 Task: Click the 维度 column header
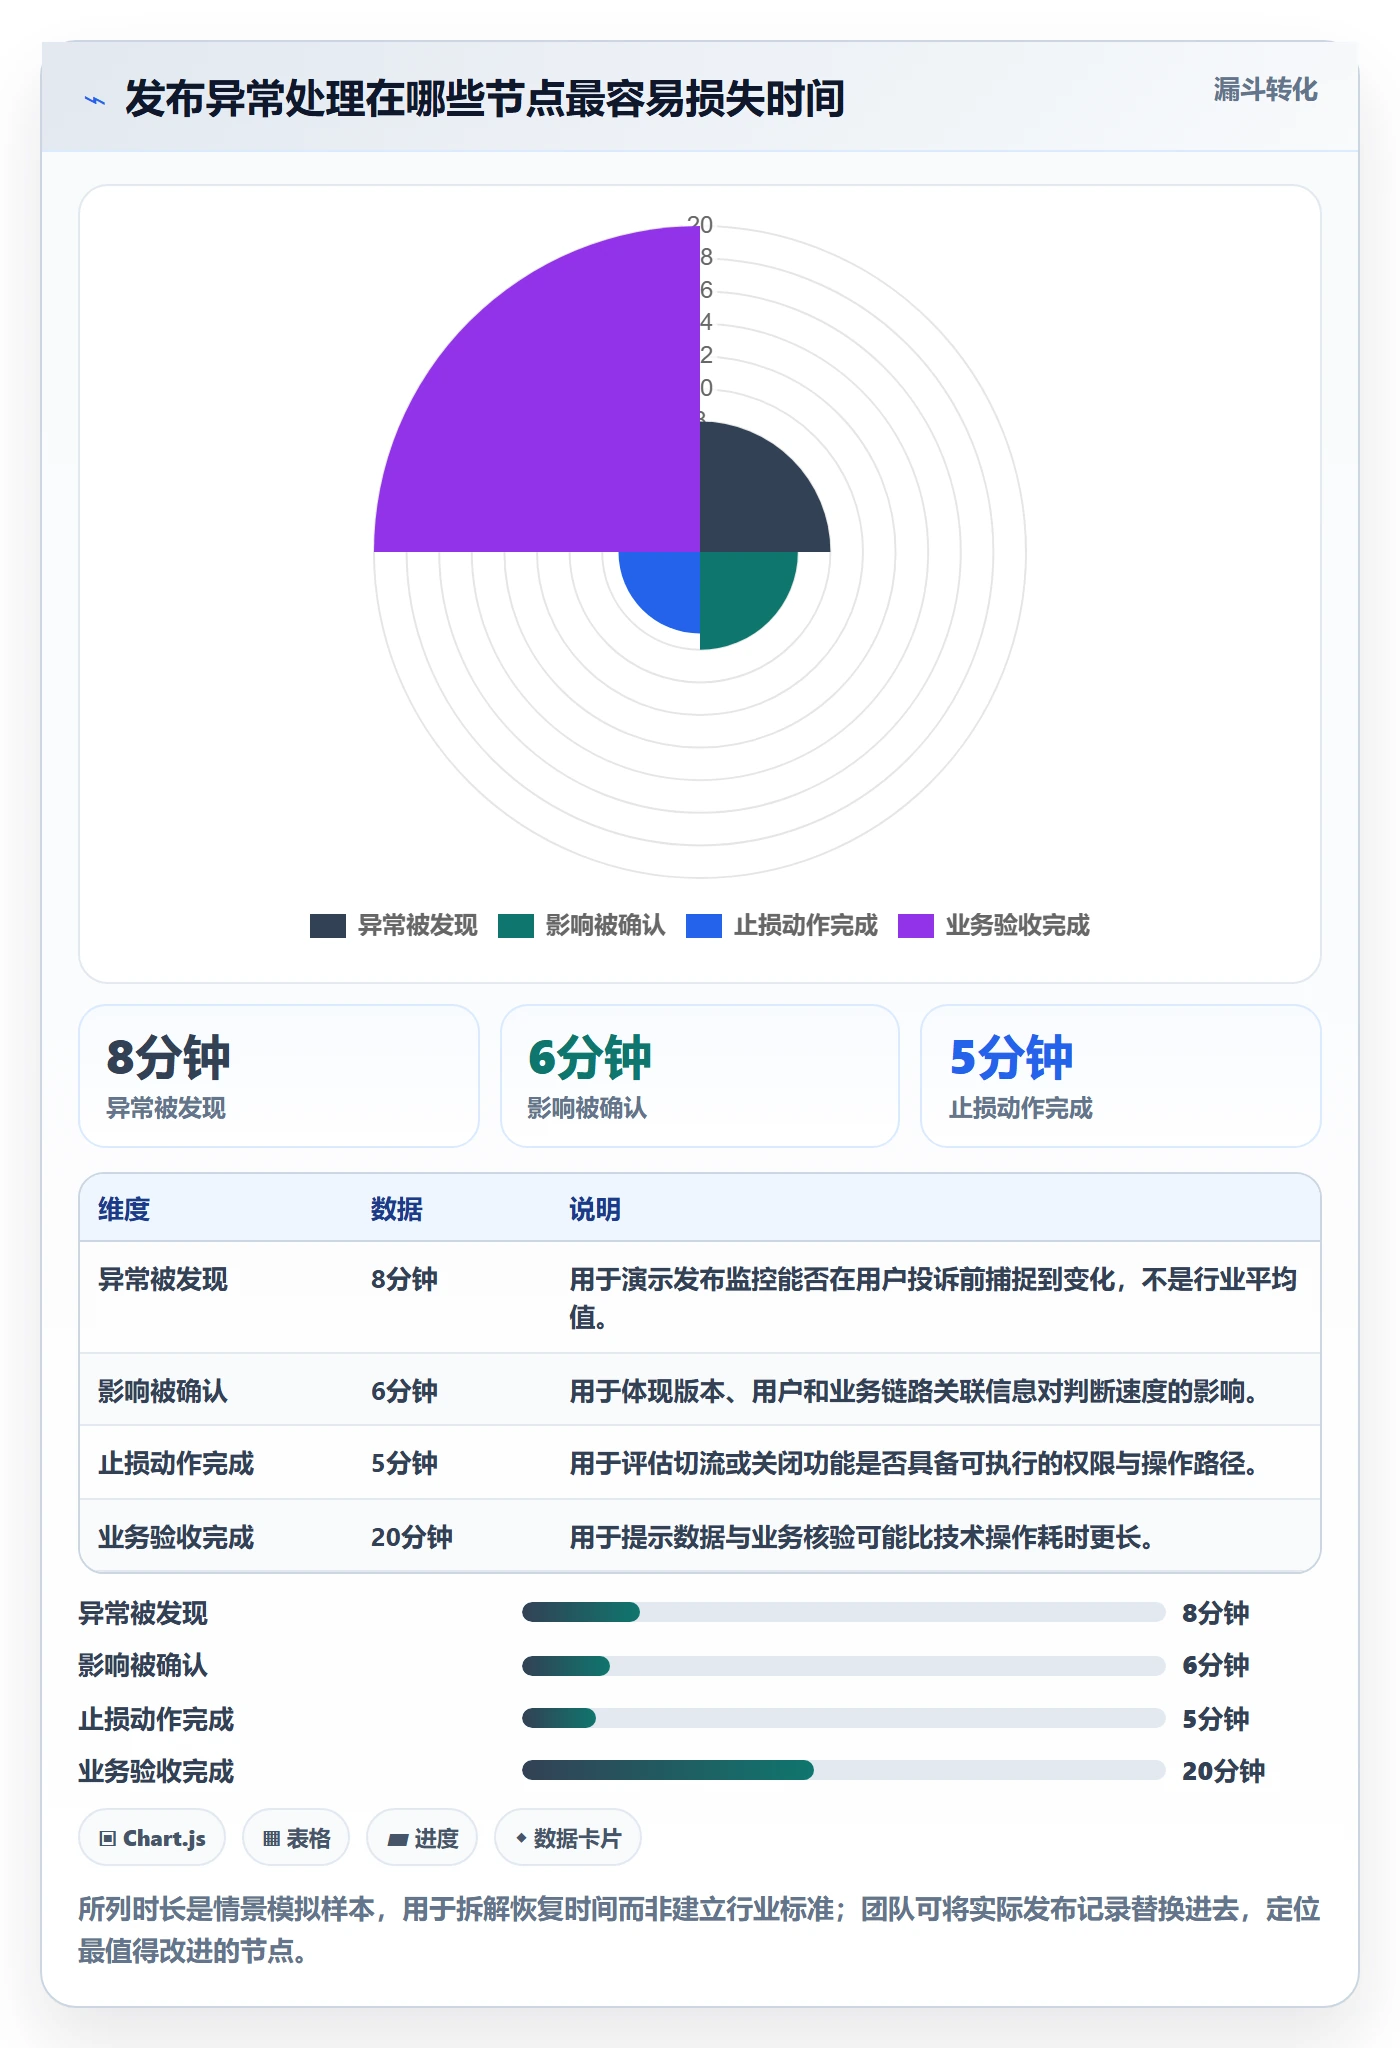pos(124,1209)
